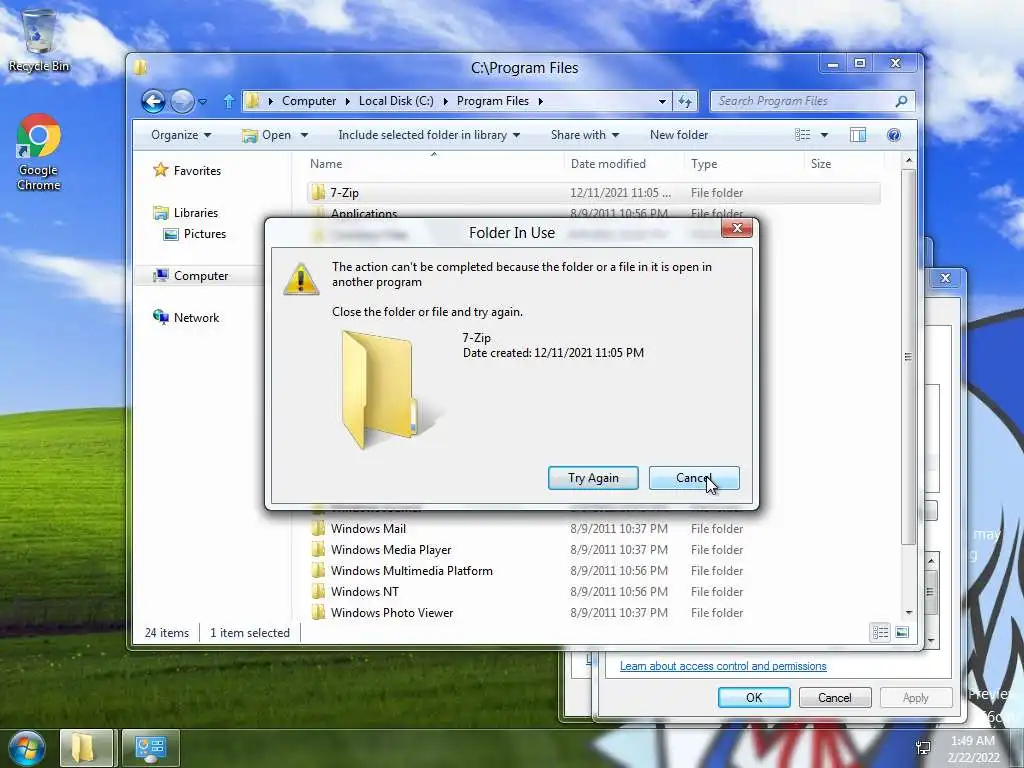Open the Recycle Bin desktop icon
This screenshot has width=1024, height=768.
[39, 40]
